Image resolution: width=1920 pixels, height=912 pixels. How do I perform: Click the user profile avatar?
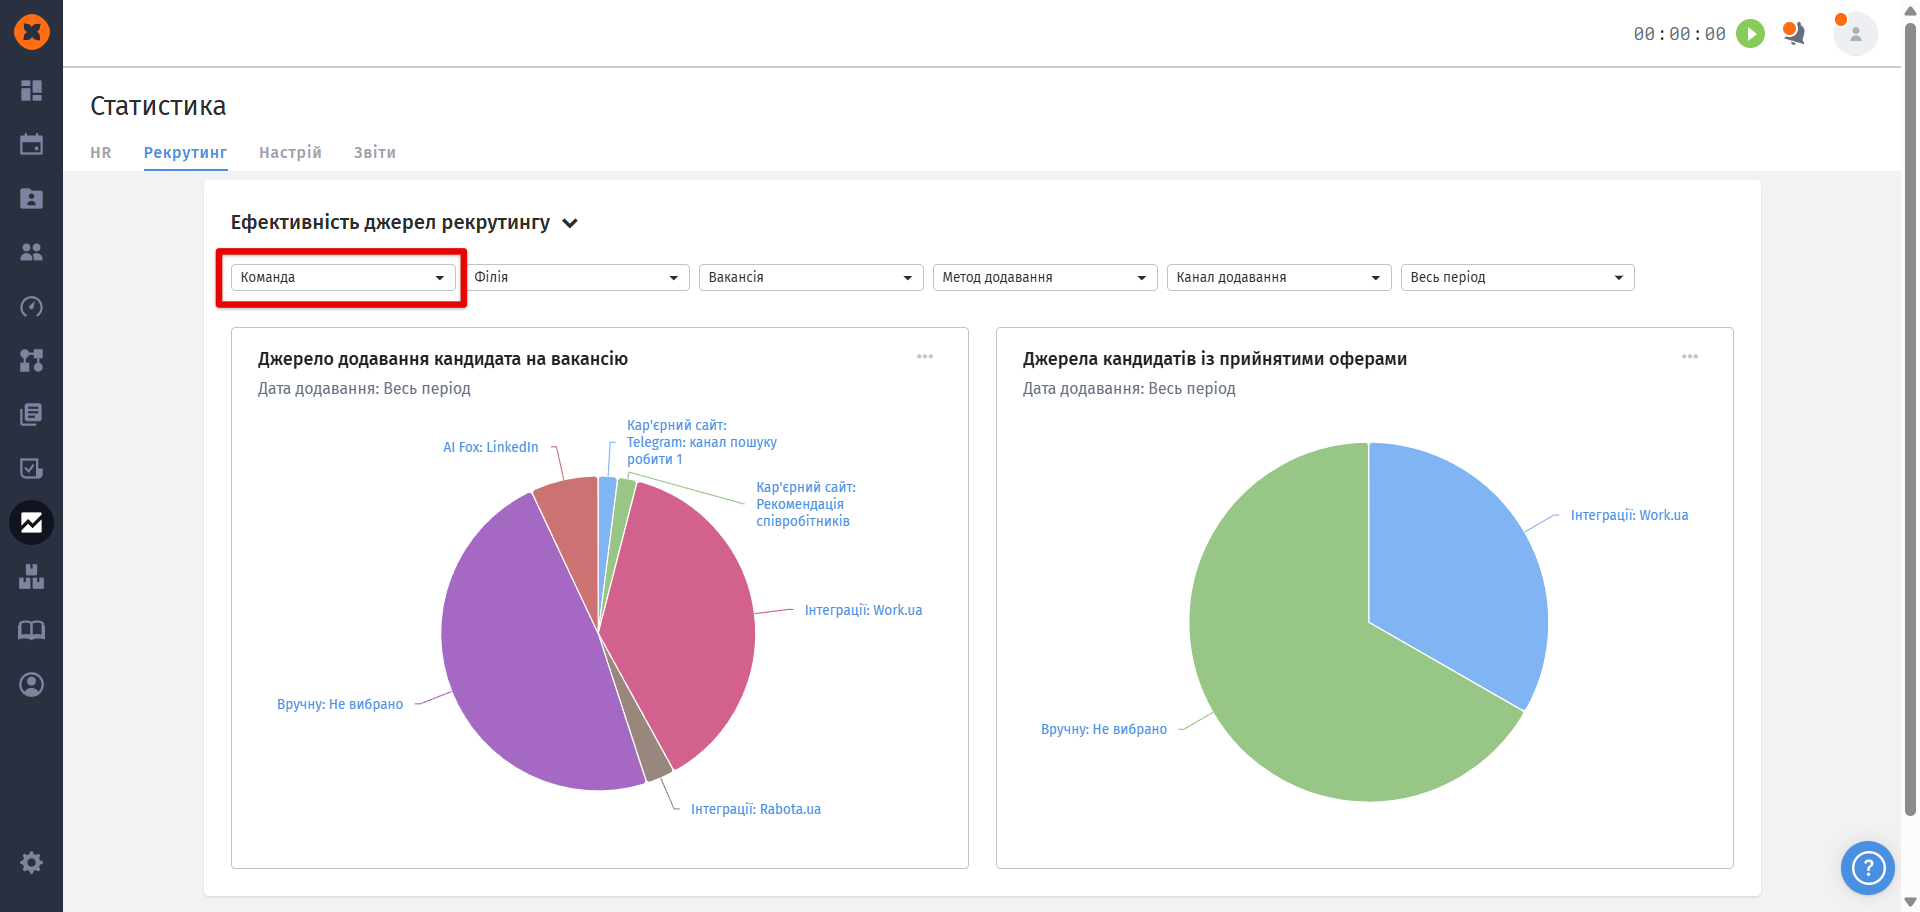[1855, 34]
